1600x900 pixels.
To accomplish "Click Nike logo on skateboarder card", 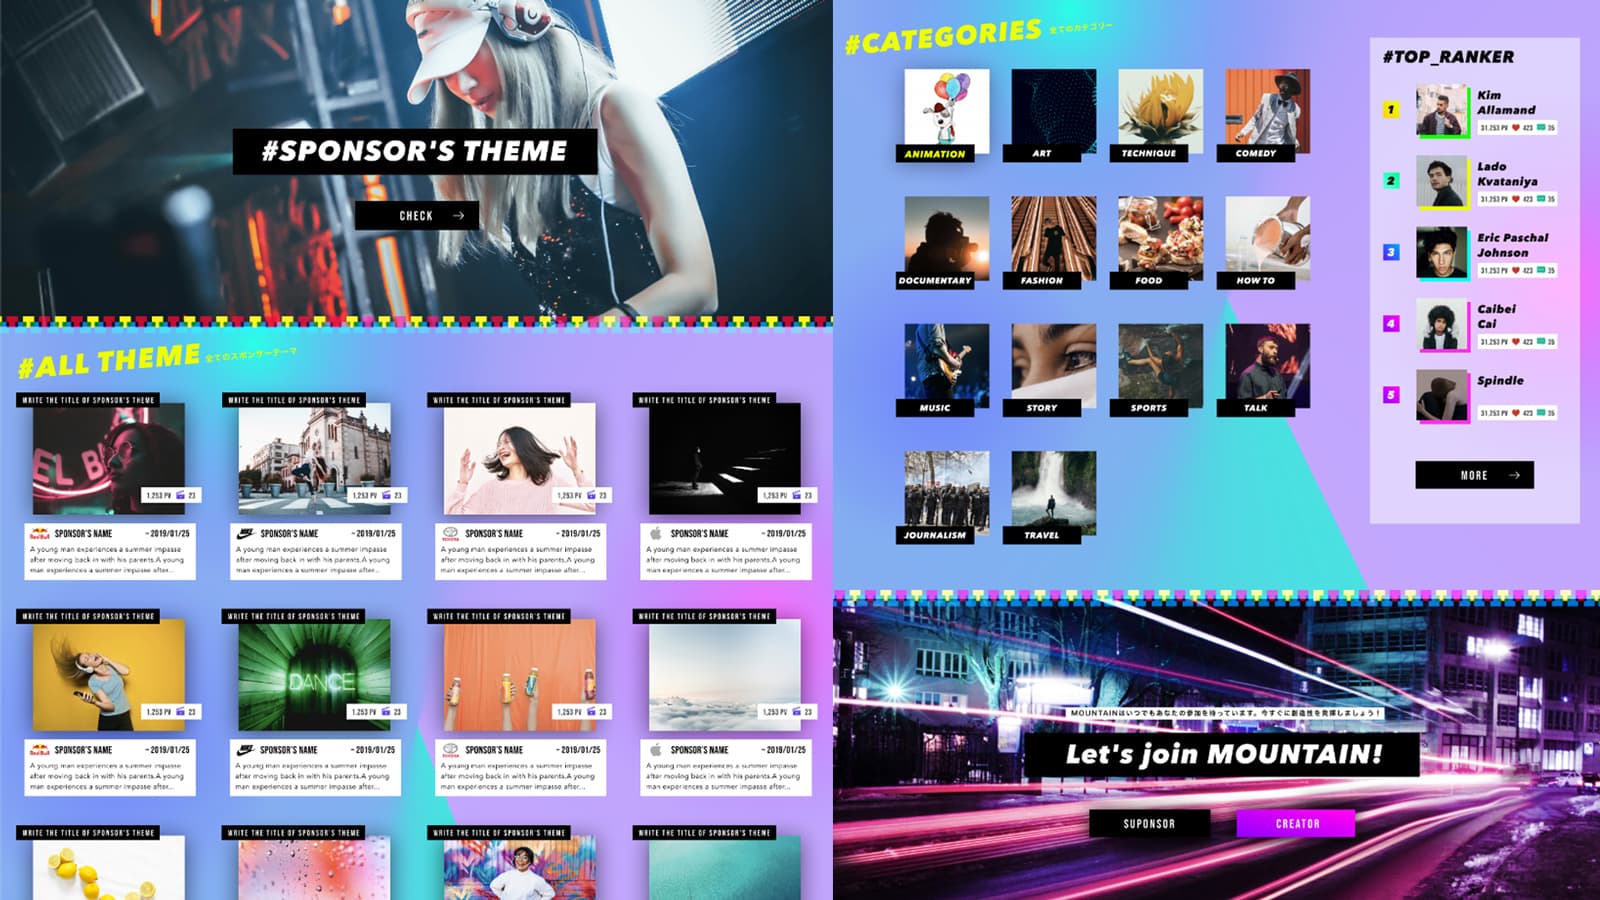I will pos(246,534).
